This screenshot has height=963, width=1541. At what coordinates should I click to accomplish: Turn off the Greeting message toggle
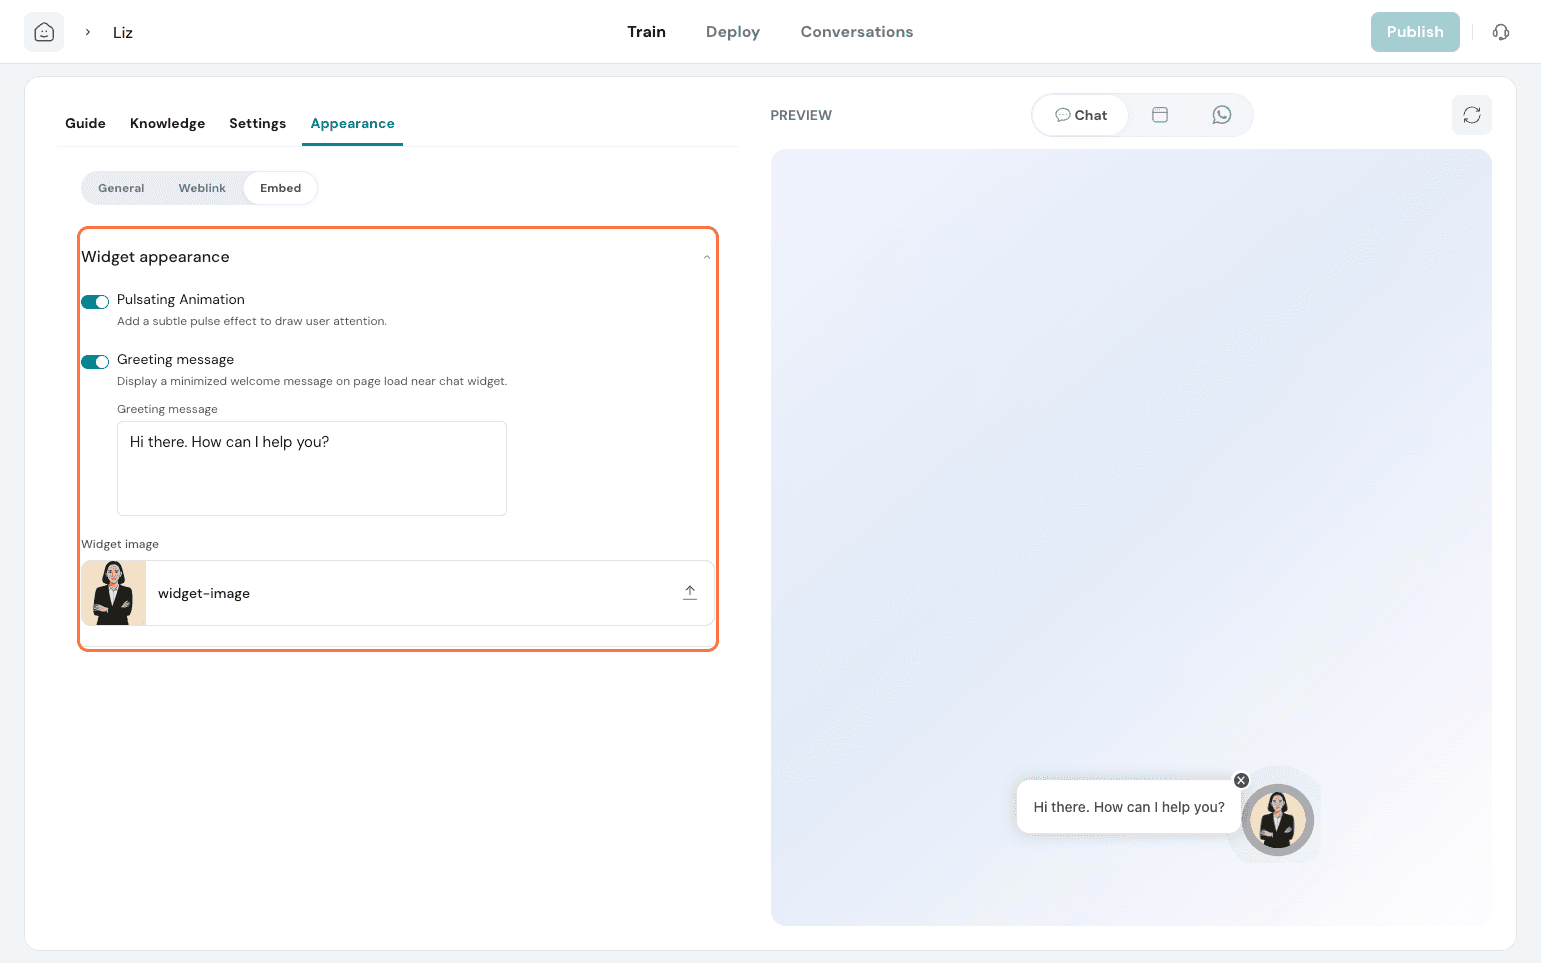95,362
